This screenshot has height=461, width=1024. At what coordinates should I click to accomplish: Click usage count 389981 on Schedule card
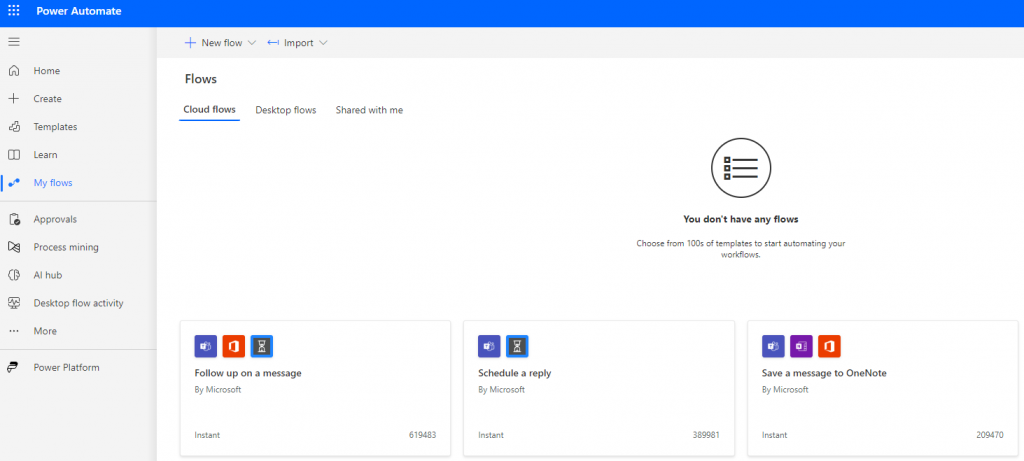[706, 435]
